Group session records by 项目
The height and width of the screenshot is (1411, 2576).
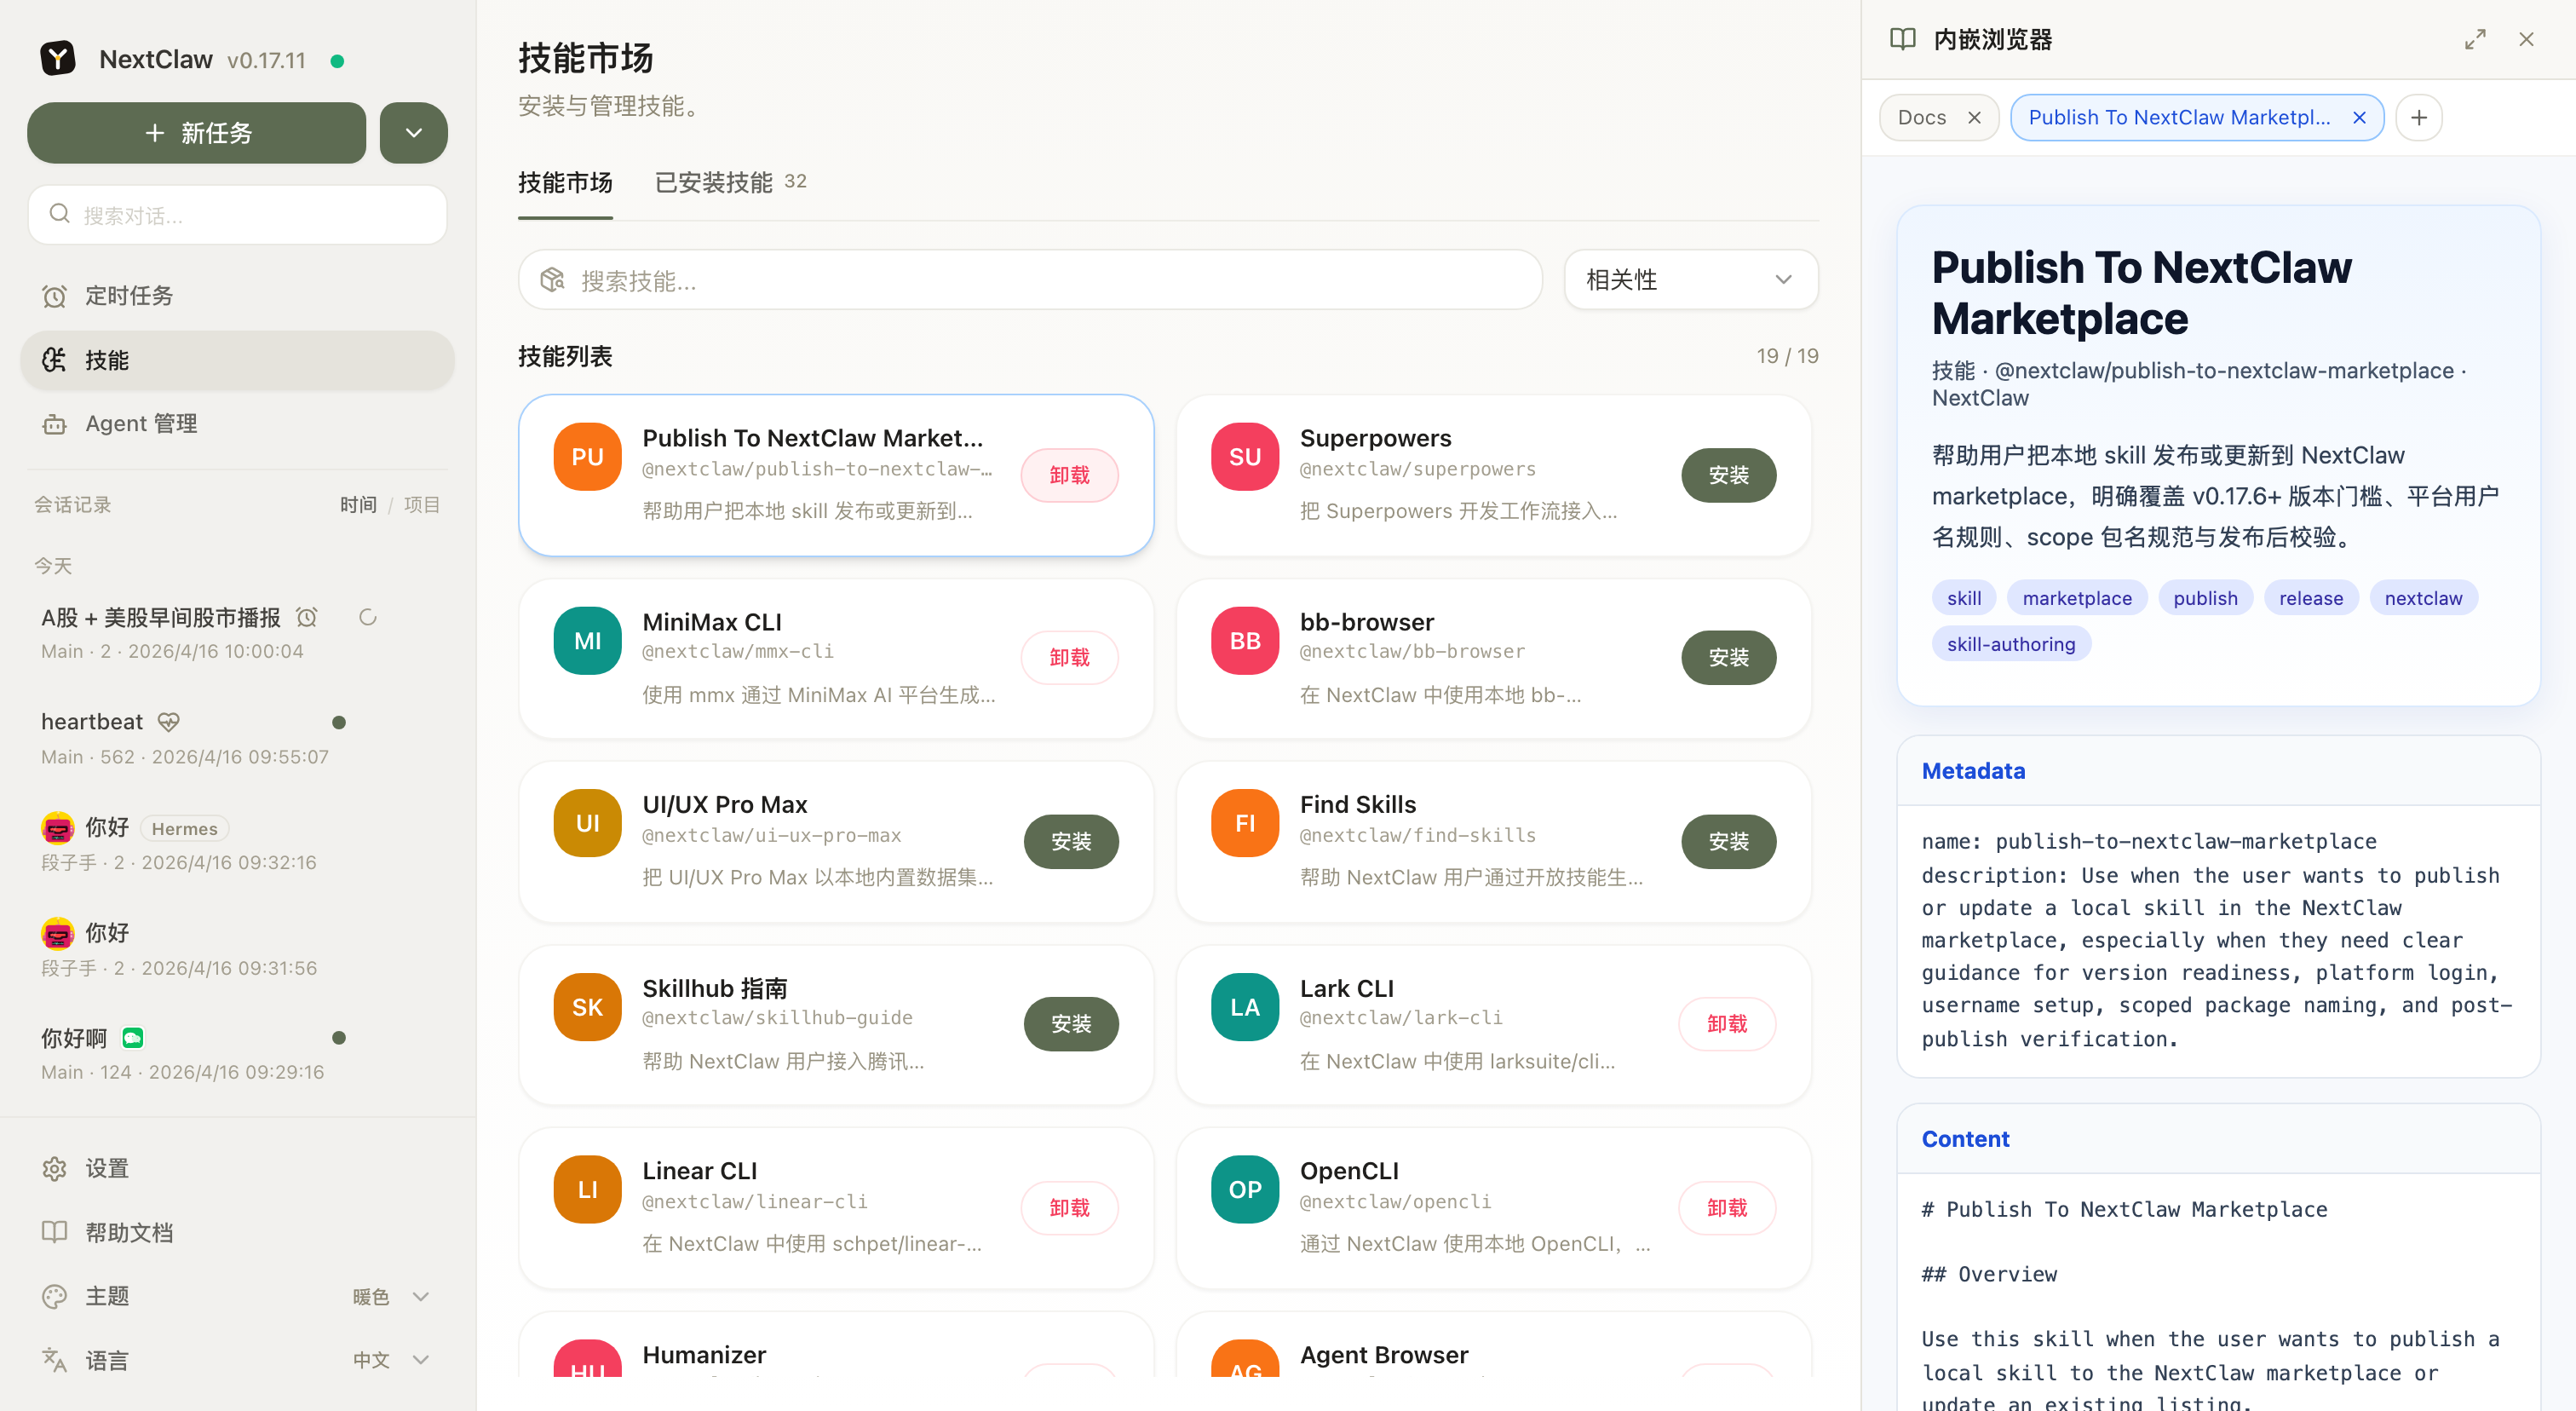[421, 505]
